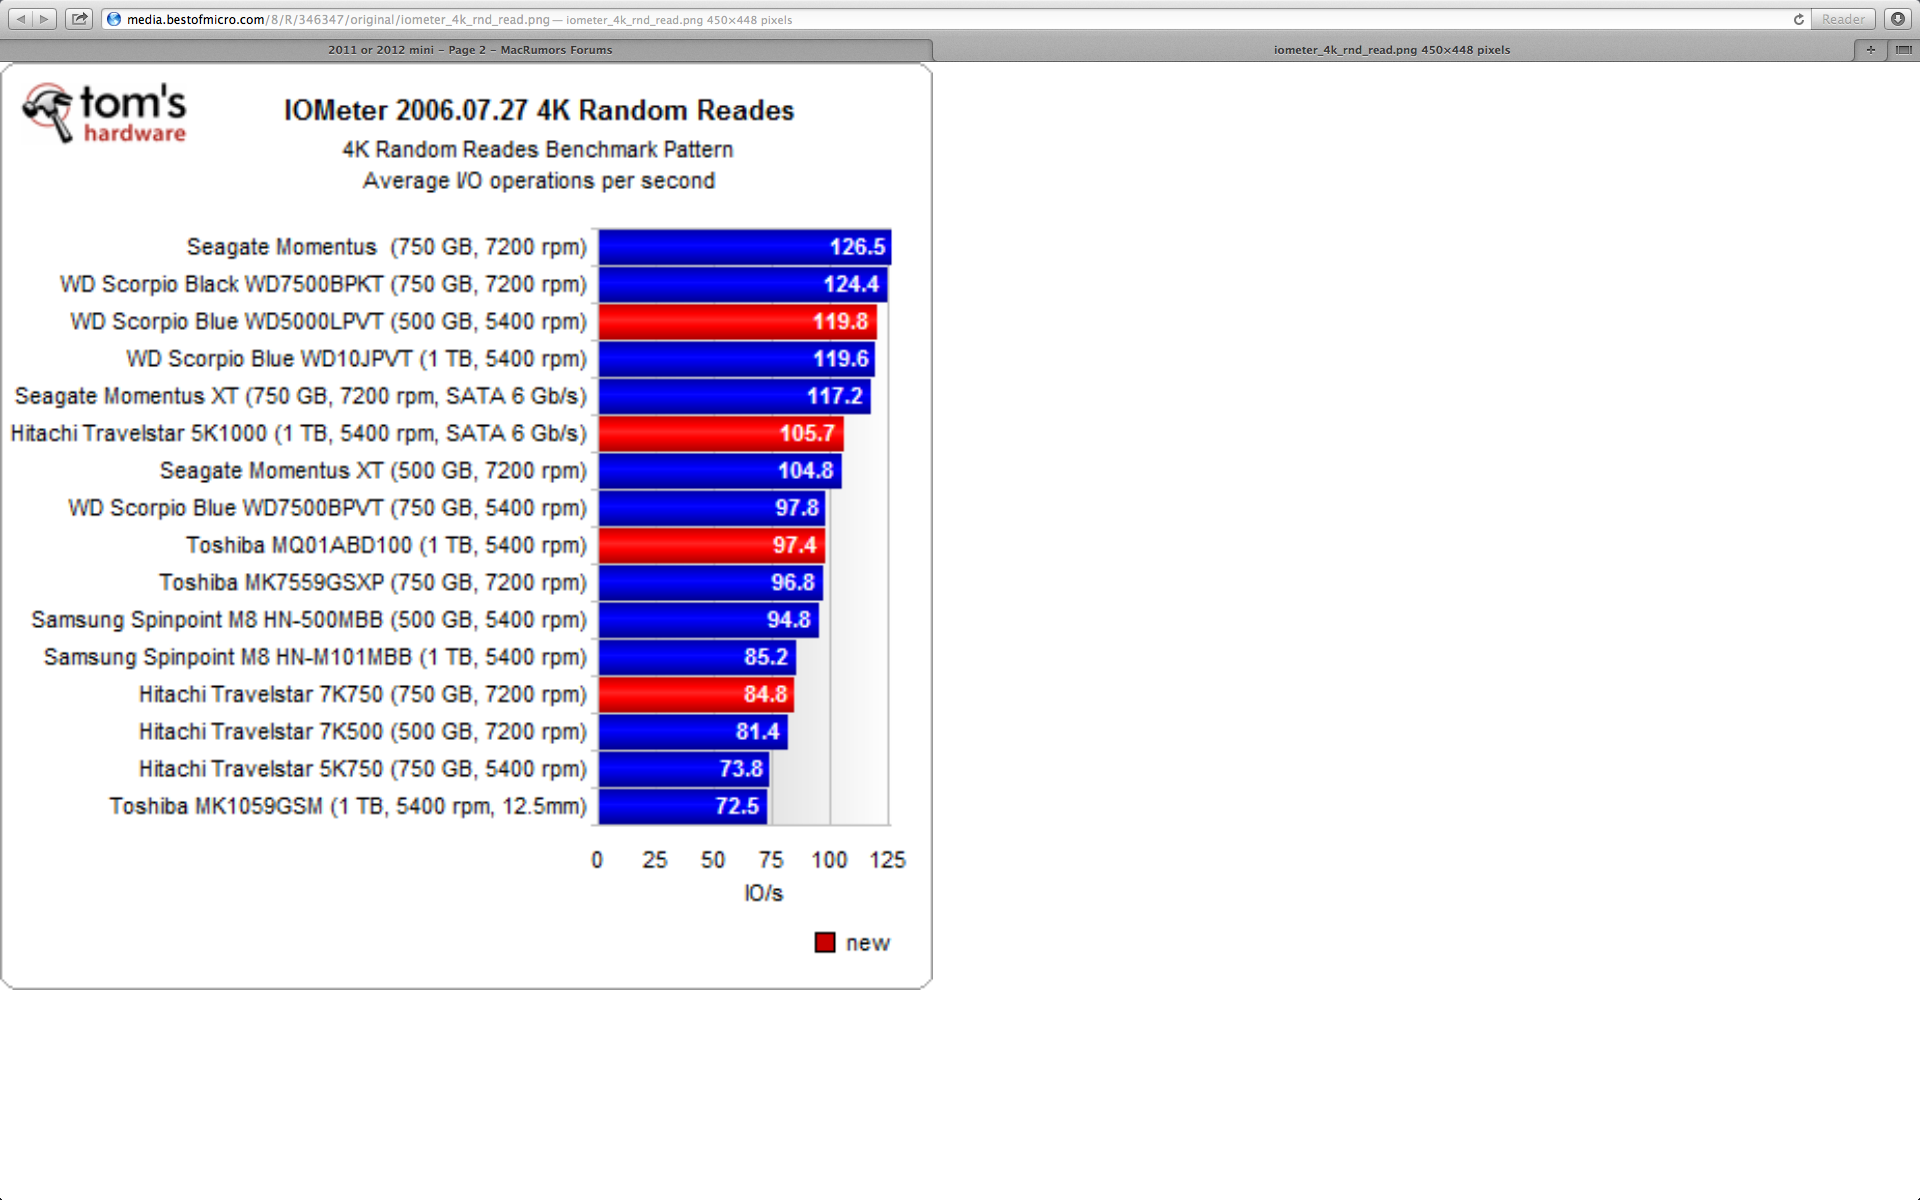Click the Hitachi Travelstar 5K1000 105.7 bar

pyautogui.click(x=720, y=434)
